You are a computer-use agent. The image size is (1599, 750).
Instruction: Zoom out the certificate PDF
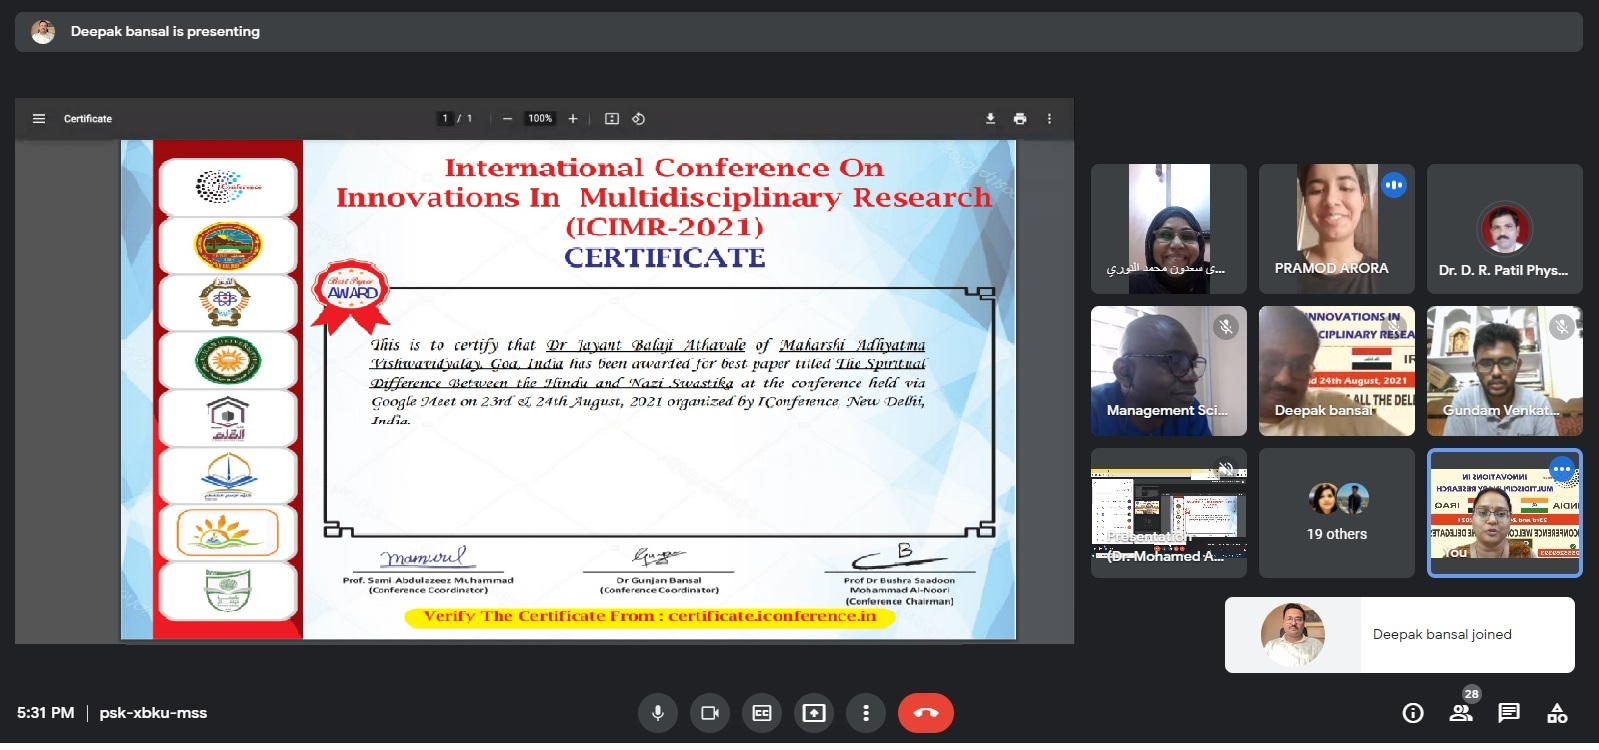point(507,119)
